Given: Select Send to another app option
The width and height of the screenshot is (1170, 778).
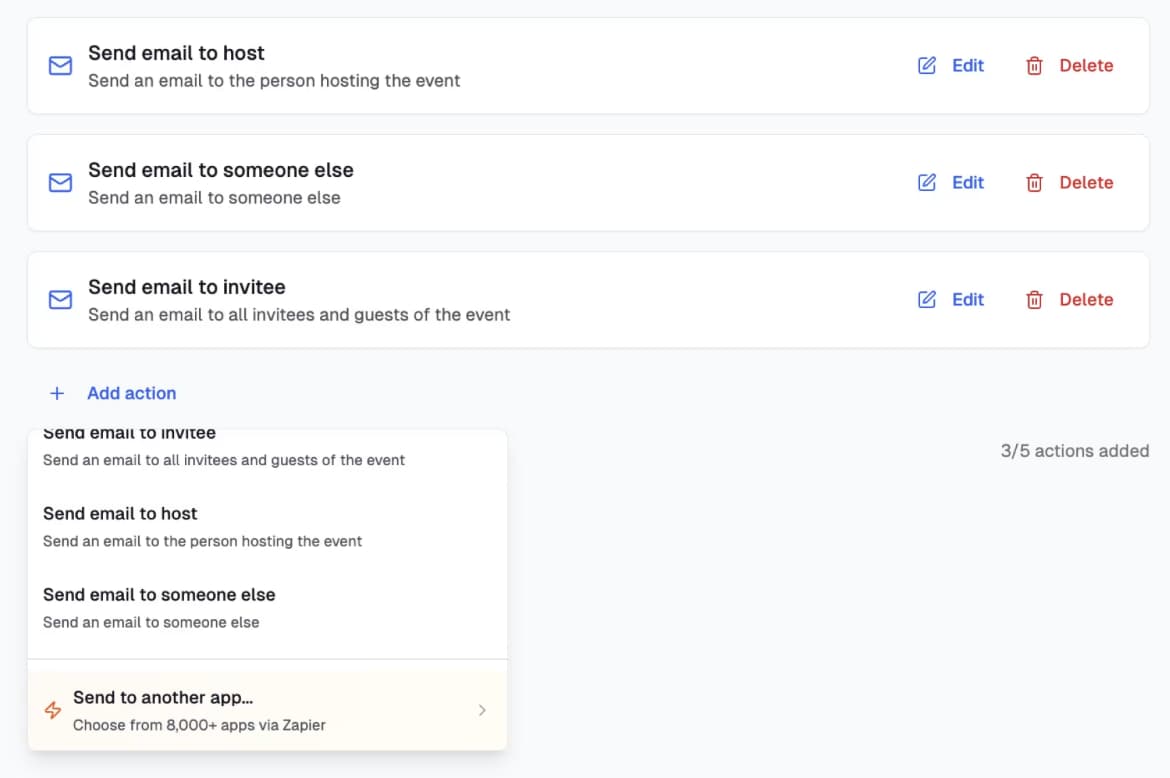Looking at the screenshot, I should (267, 710).
